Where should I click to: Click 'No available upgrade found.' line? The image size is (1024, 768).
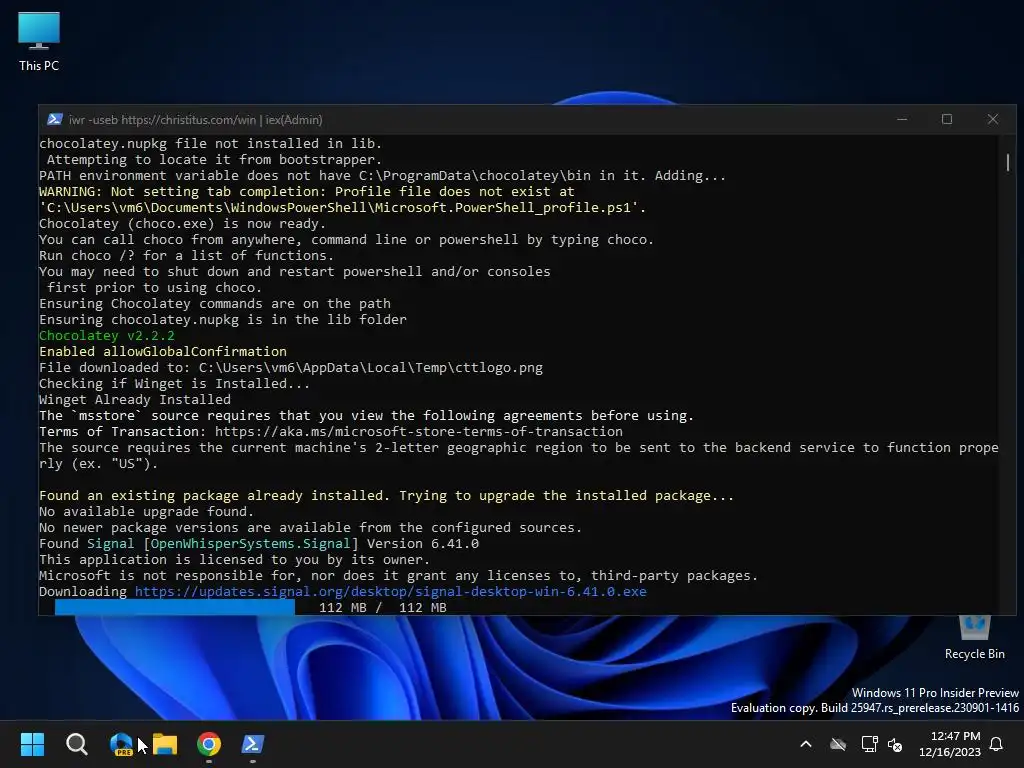click(x=146, y=511)
